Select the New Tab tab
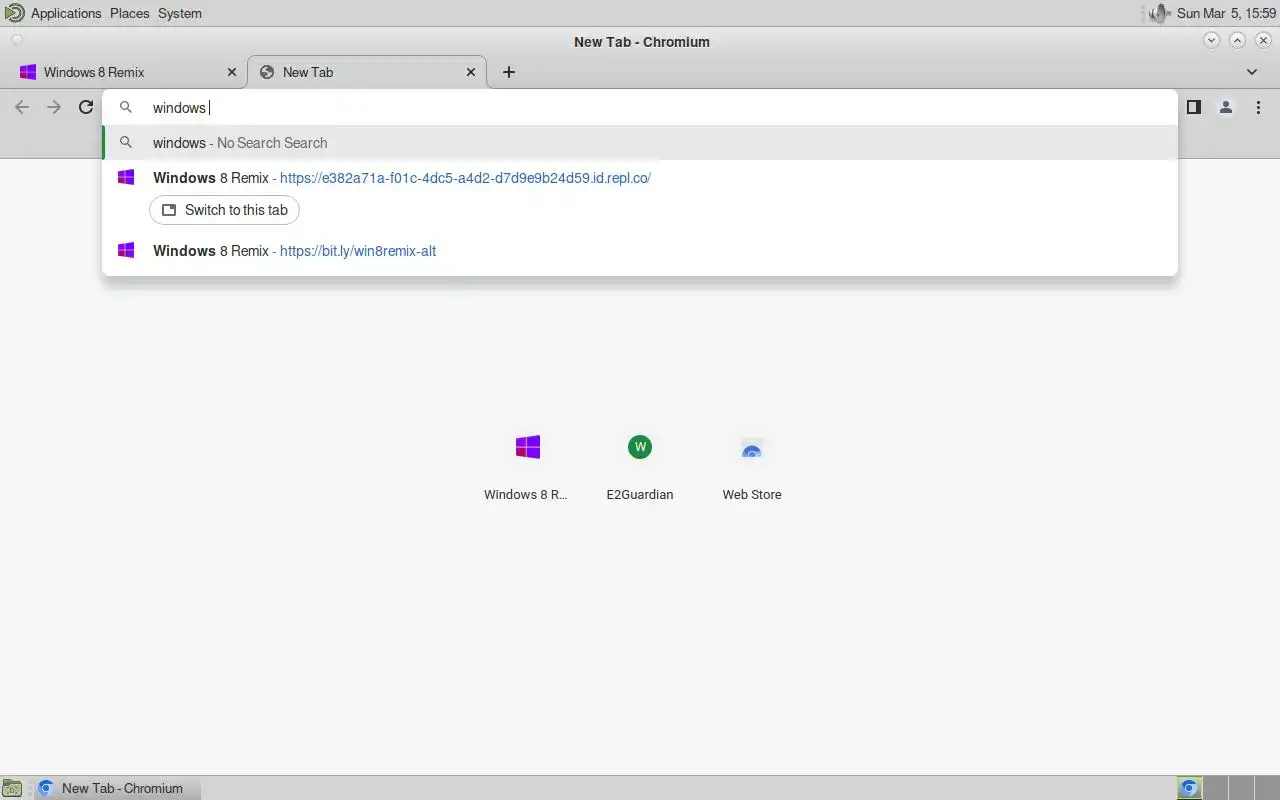Image resolution: width=1280 pixels, height=800 pixels. click(366, 72)
